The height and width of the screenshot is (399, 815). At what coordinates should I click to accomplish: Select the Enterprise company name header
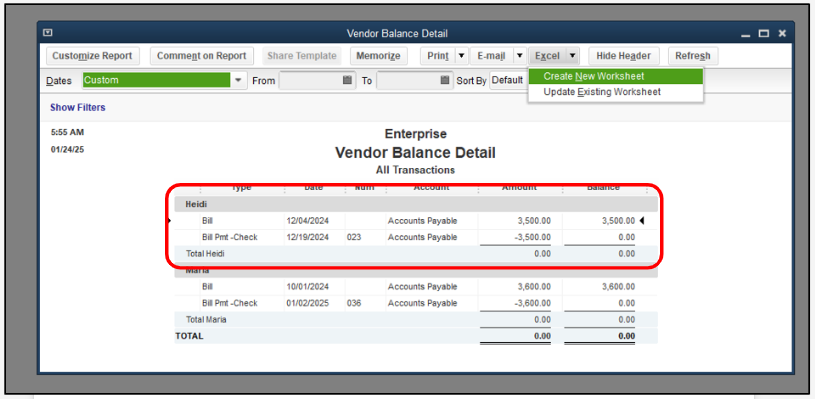pos(415,134)
